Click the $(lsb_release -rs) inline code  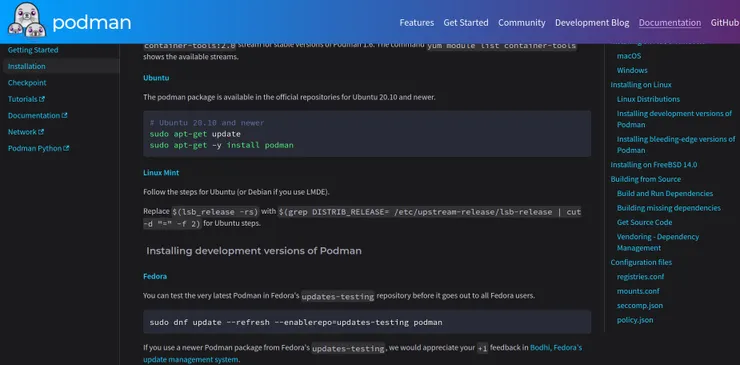pyautogui.click(x=215, y=212)
